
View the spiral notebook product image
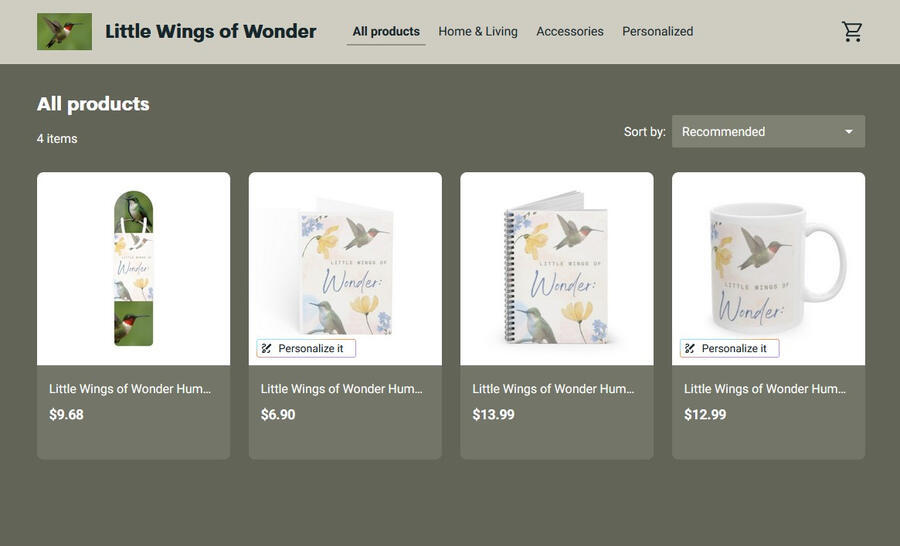coord(557,269)
